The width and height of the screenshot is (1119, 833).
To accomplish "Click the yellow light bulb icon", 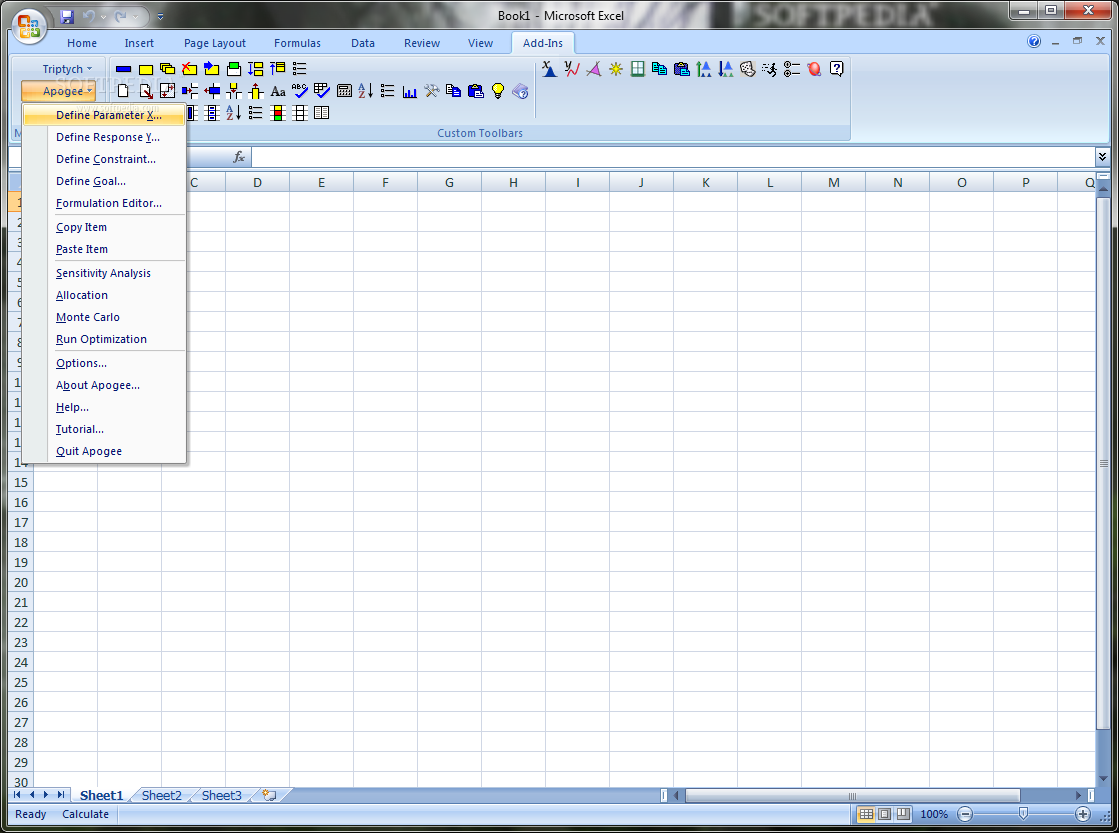I will coord(497,91).
